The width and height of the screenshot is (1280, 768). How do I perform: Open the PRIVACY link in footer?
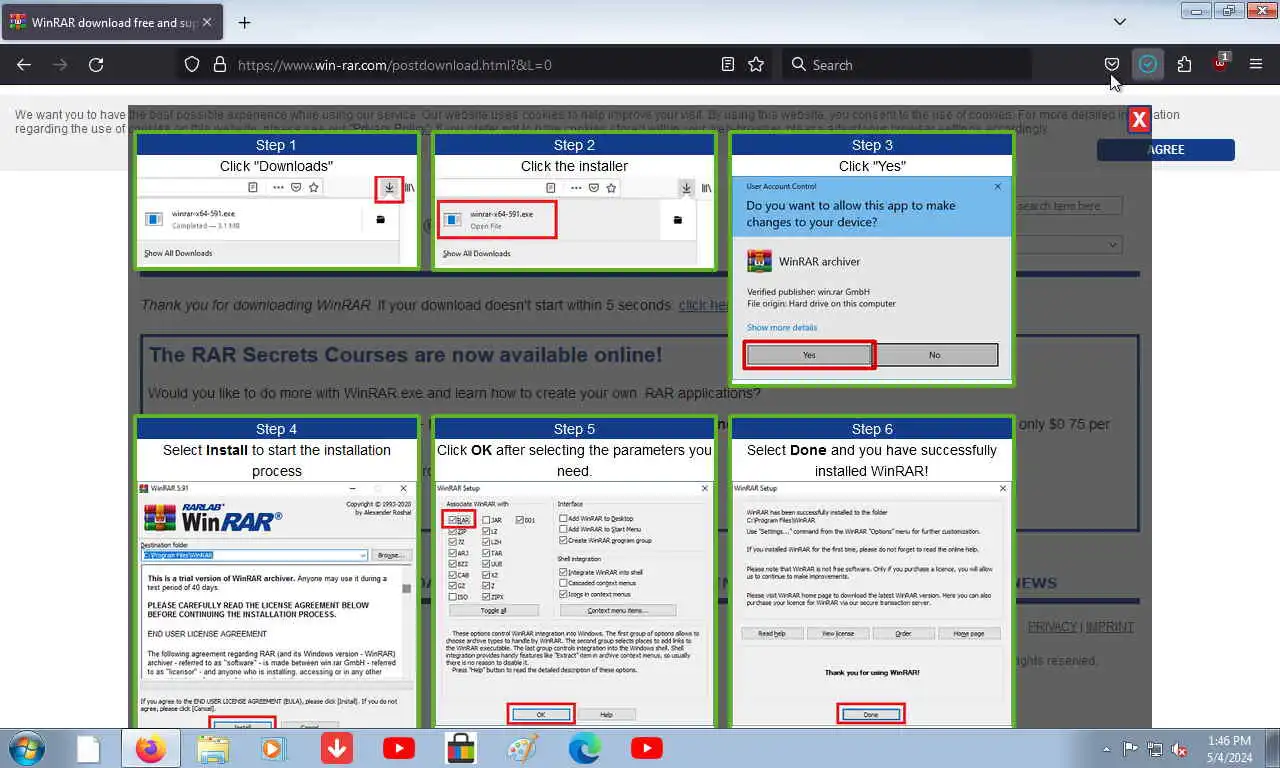coord(1052,627)
